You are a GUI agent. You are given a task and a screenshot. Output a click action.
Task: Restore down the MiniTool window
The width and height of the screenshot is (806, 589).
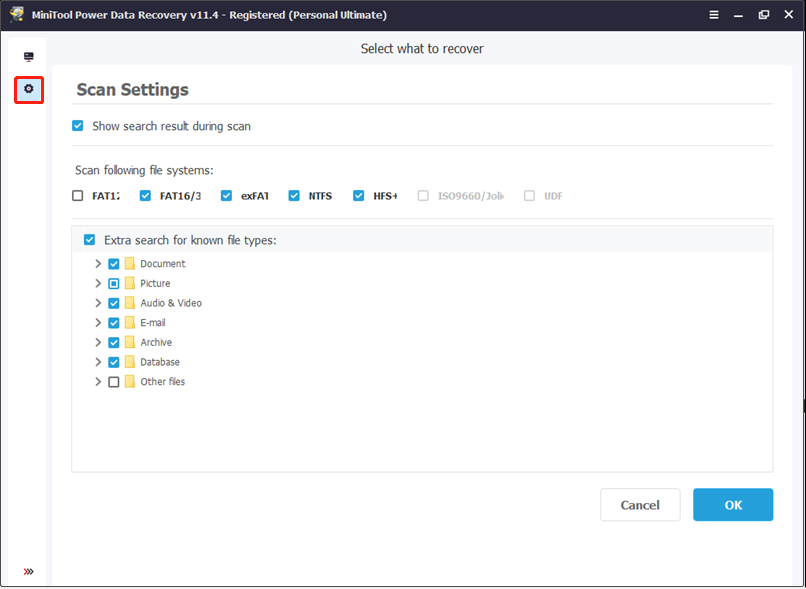tap(764, 15)
